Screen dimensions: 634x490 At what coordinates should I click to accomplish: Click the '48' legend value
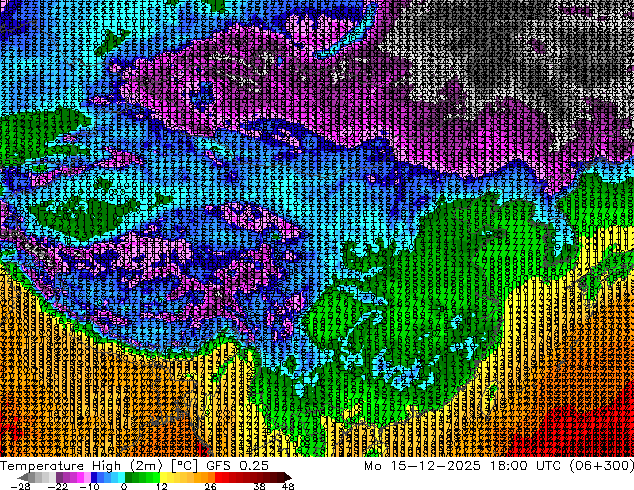click(x=288, y=486)
